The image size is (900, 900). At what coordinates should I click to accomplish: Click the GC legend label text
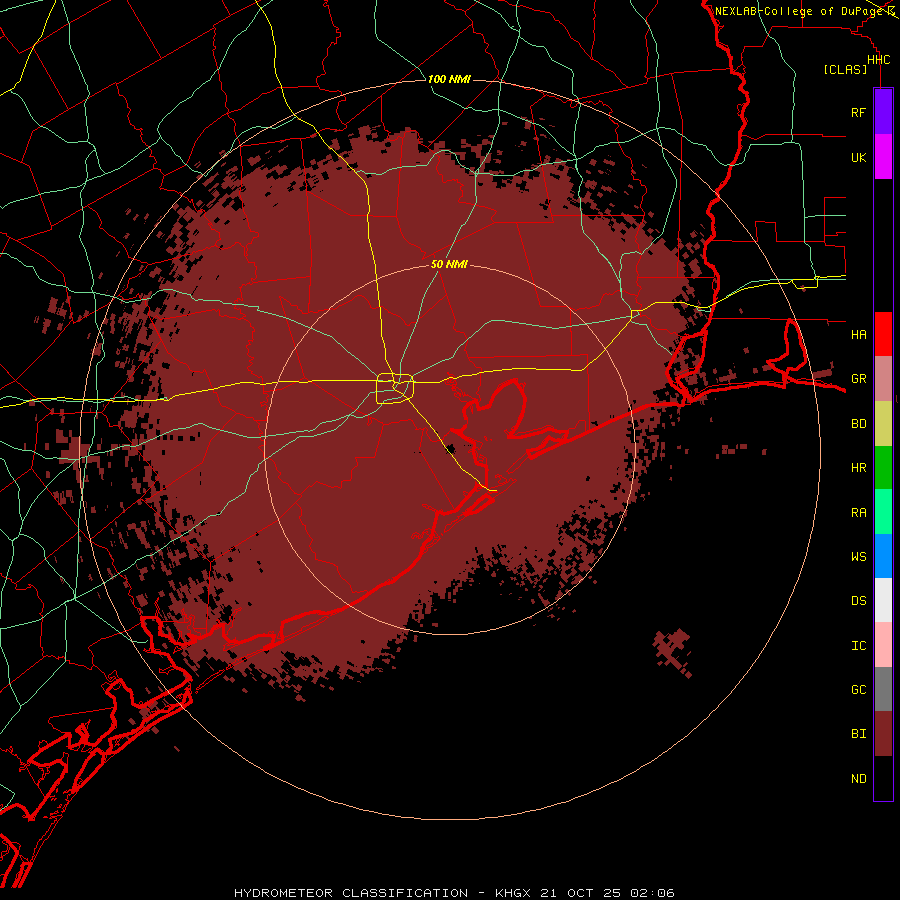858,689
